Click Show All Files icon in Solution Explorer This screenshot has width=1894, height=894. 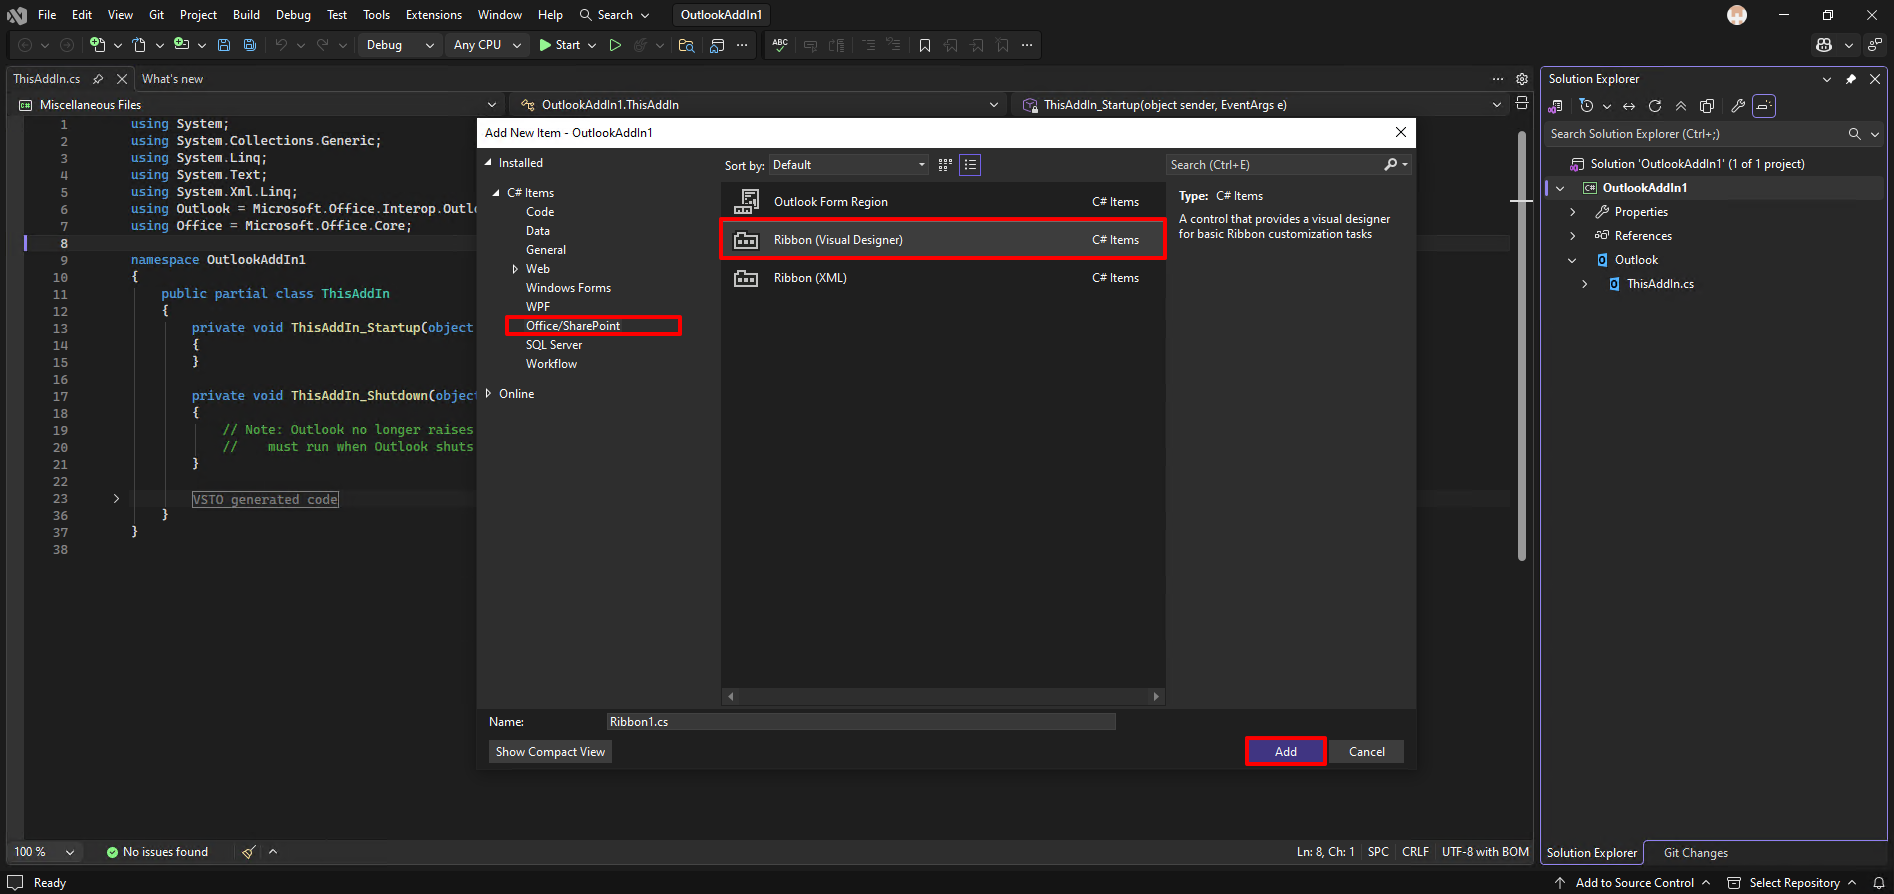(x=1707, y=106)
